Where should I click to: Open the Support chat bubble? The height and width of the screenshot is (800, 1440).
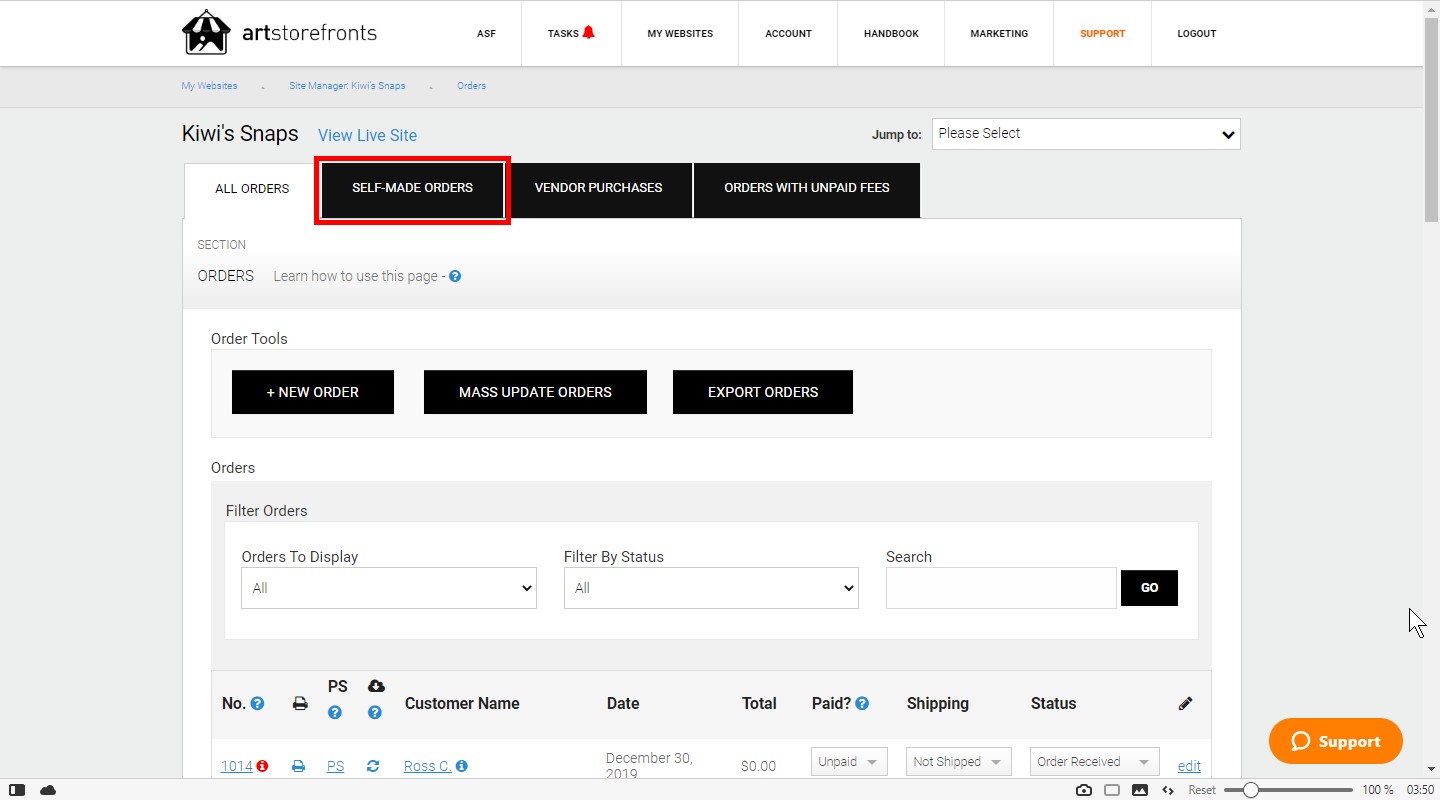click(x=1335, y=741)
